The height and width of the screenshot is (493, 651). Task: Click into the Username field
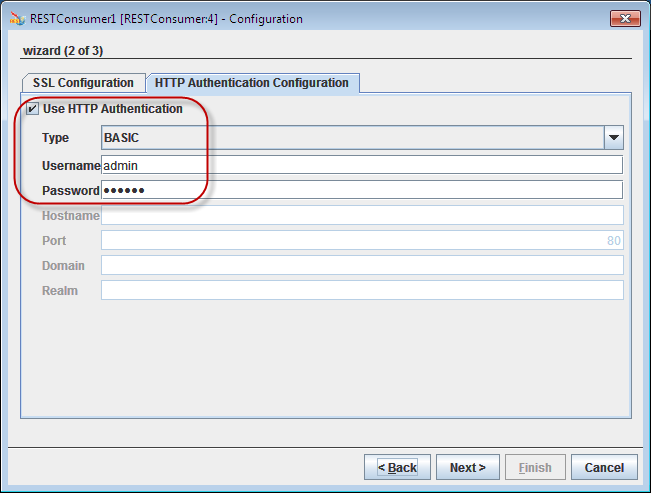point(362,165)
